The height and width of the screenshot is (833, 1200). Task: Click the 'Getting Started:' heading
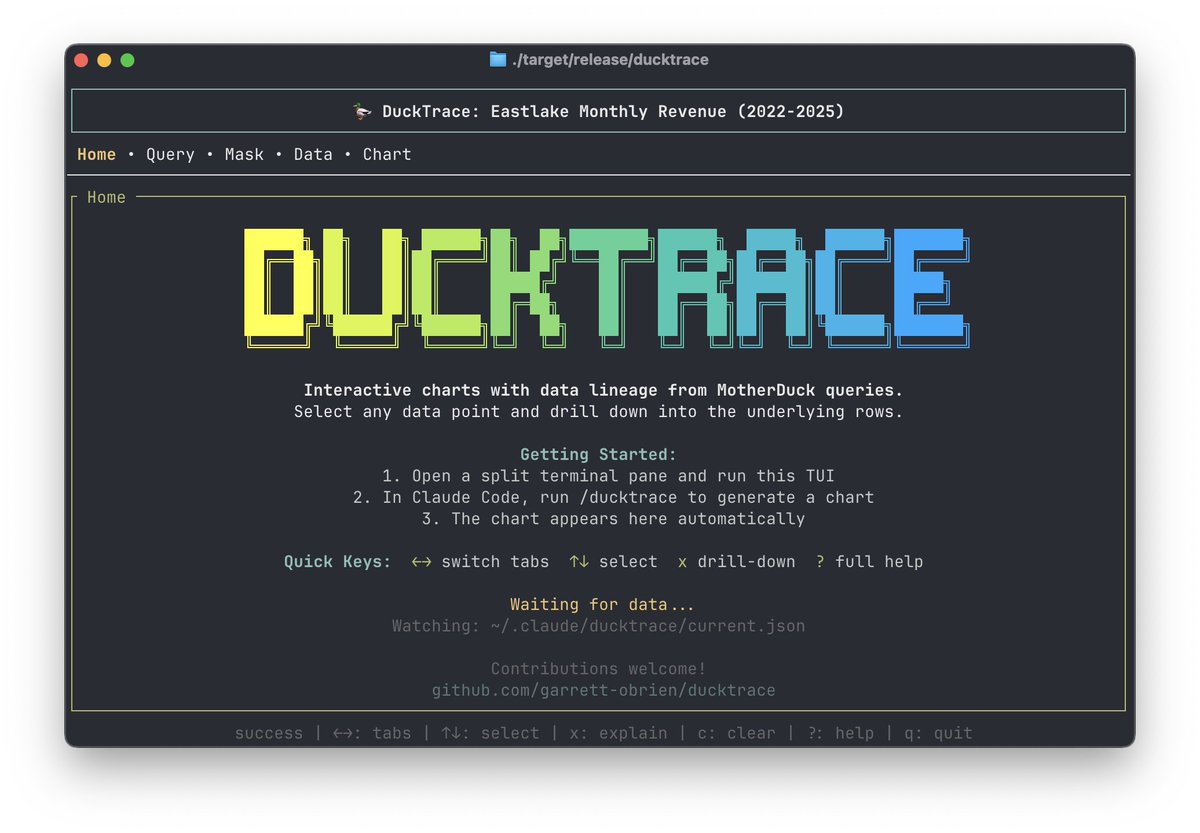click(598, 454)
